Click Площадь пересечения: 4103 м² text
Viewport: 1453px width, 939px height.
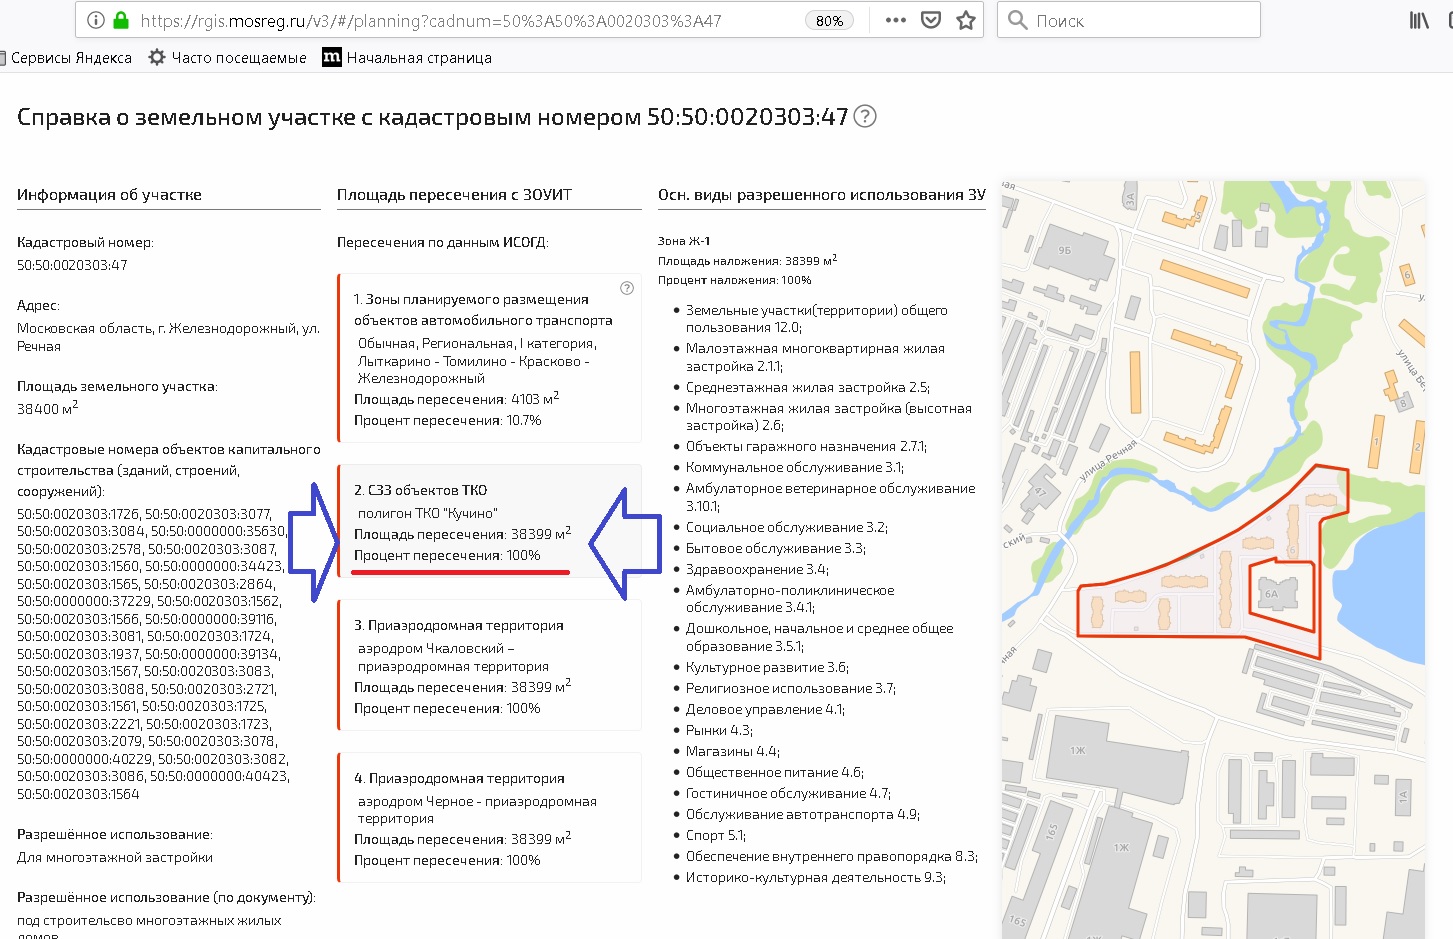pyautogui.click(x=456, y=398)
